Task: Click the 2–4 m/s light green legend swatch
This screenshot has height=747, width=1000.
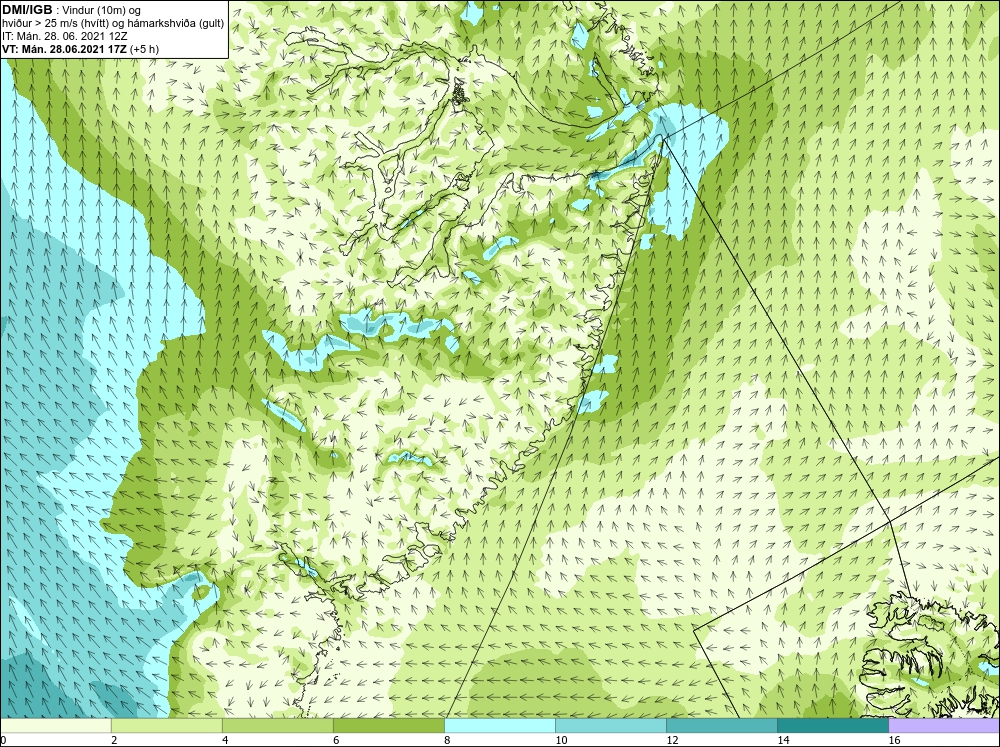Action: (x=167, y=726)
